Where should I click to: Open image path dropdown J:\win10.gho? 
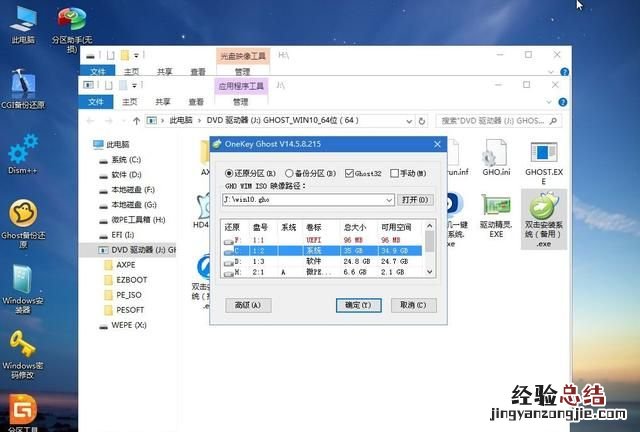pos(389,200)
